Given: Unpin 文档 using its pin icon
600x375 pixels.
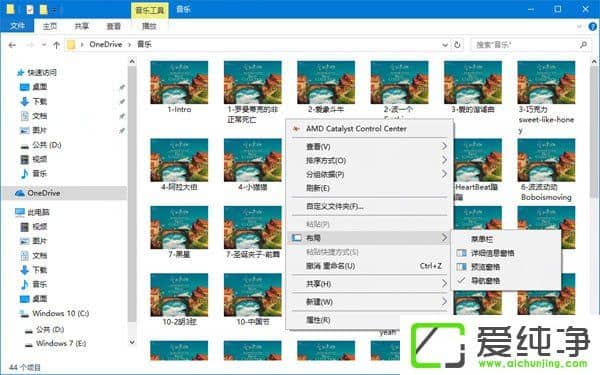Looking at the screenshot, I should 122,116.
